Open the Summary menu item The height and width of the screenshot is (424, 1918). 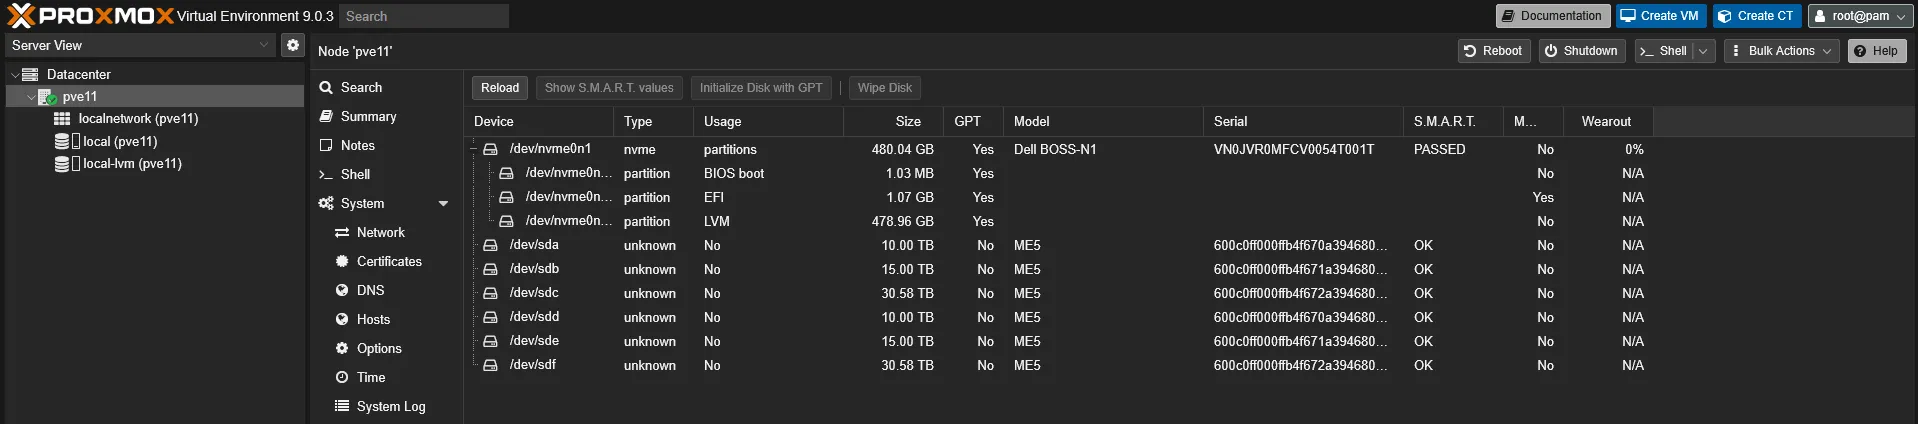pos(368,117)
